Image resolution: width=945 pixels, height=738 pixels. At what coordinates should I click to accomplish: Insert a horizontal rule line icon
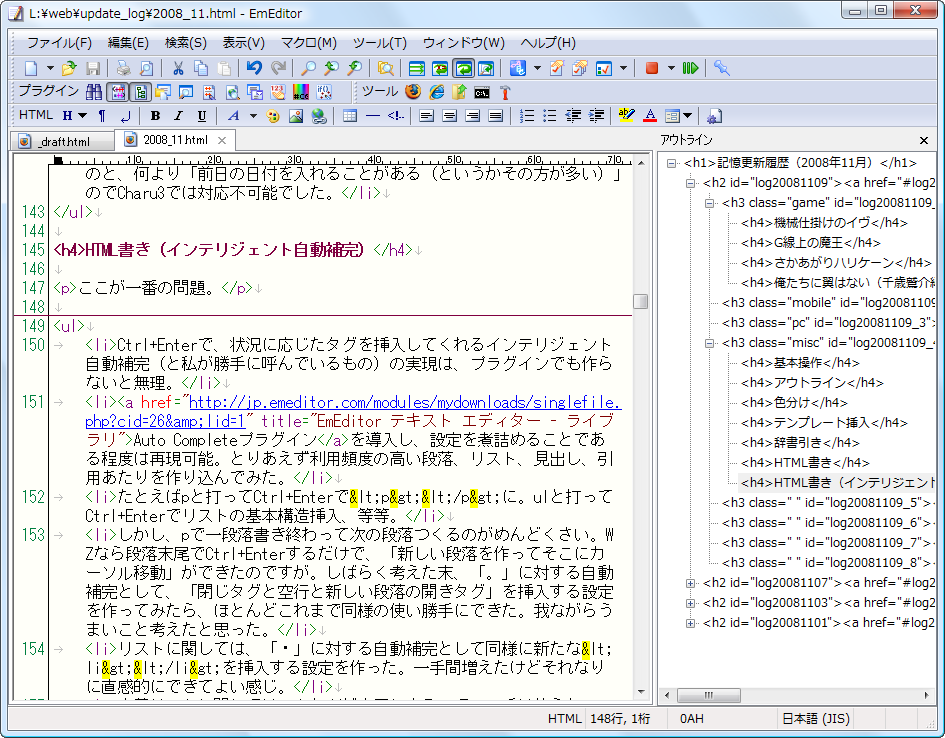(x=372, y=116)
